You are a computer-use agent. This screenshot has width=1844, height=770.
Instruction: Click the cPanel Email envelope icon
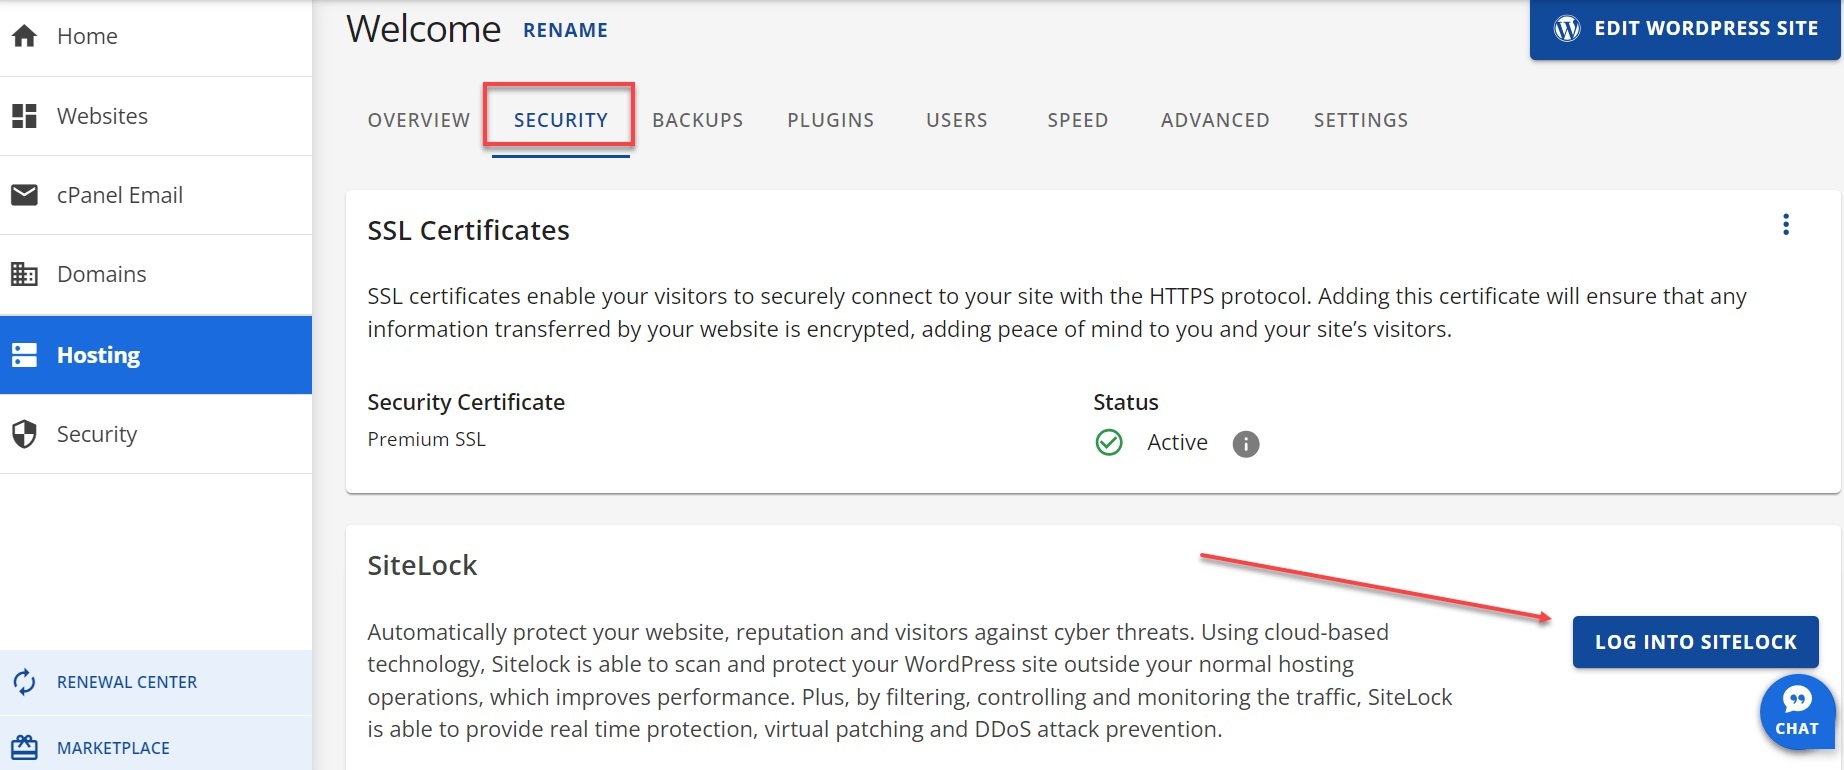coord(24,195)
